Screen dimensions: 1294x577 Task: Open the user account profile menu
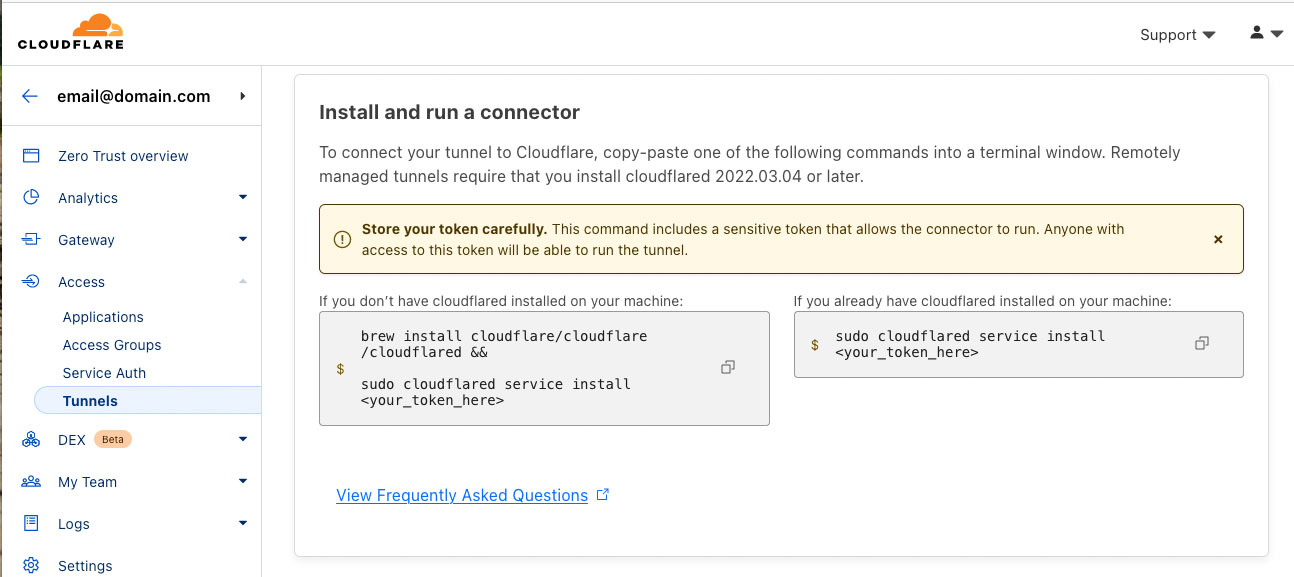1265,33
